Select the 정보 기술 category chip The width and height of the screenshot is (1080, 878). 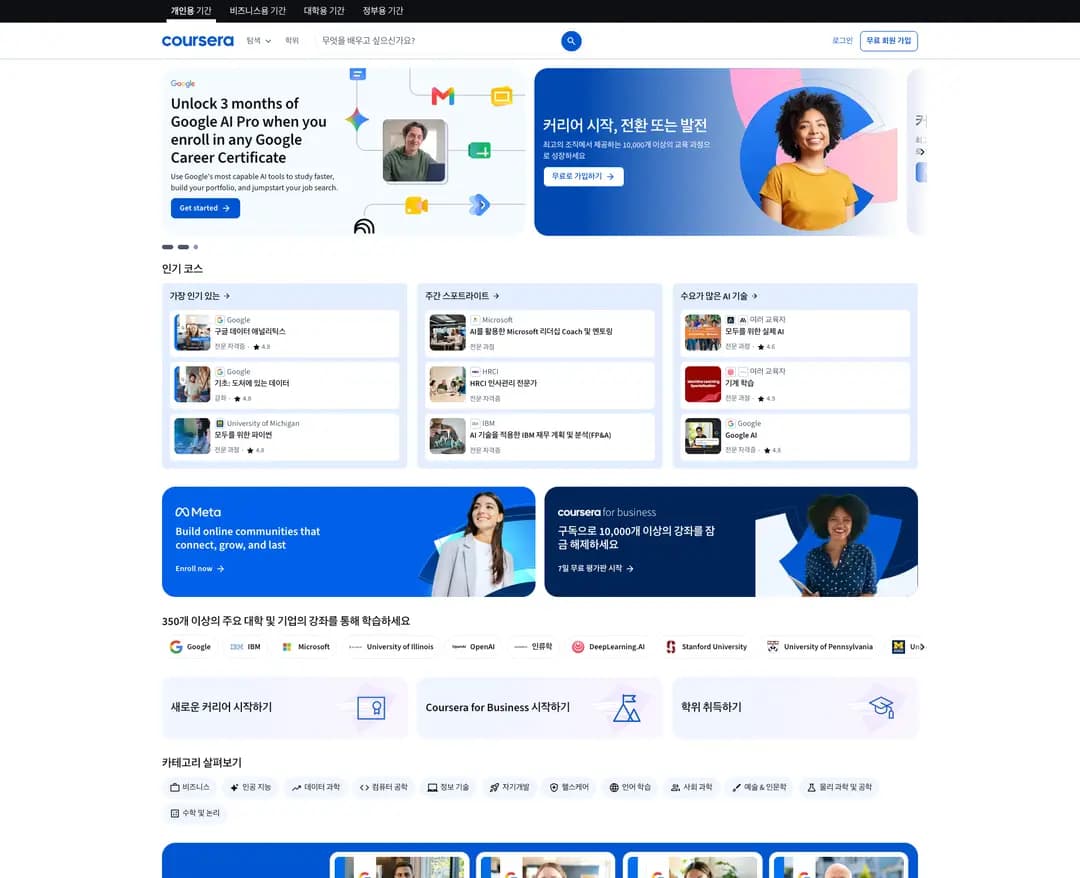(448, 787)
